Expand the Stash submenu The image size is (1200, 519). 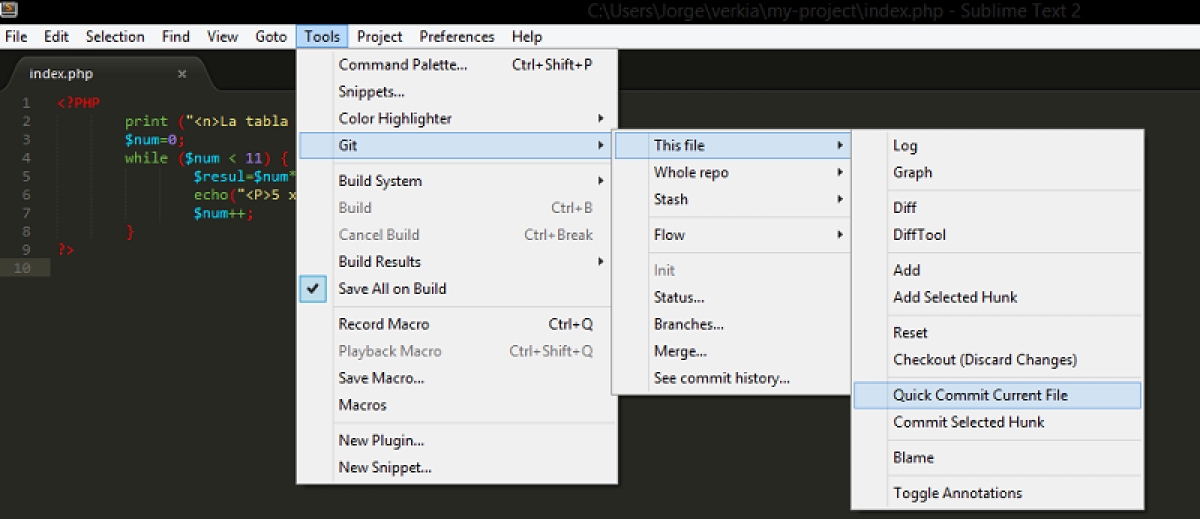point(732,199)
